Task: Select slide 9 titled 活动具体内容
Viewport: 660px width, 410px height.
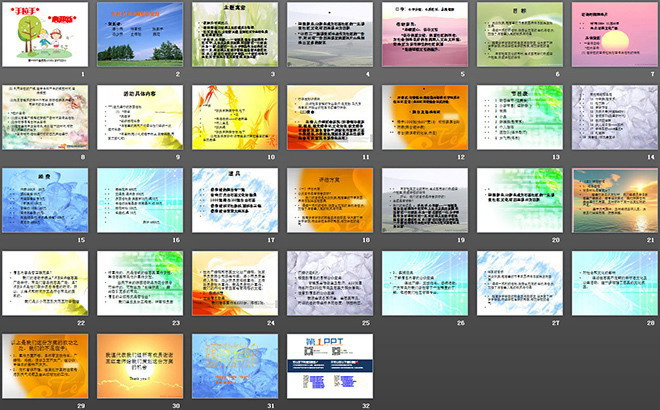Action: [x=139, y=117]
